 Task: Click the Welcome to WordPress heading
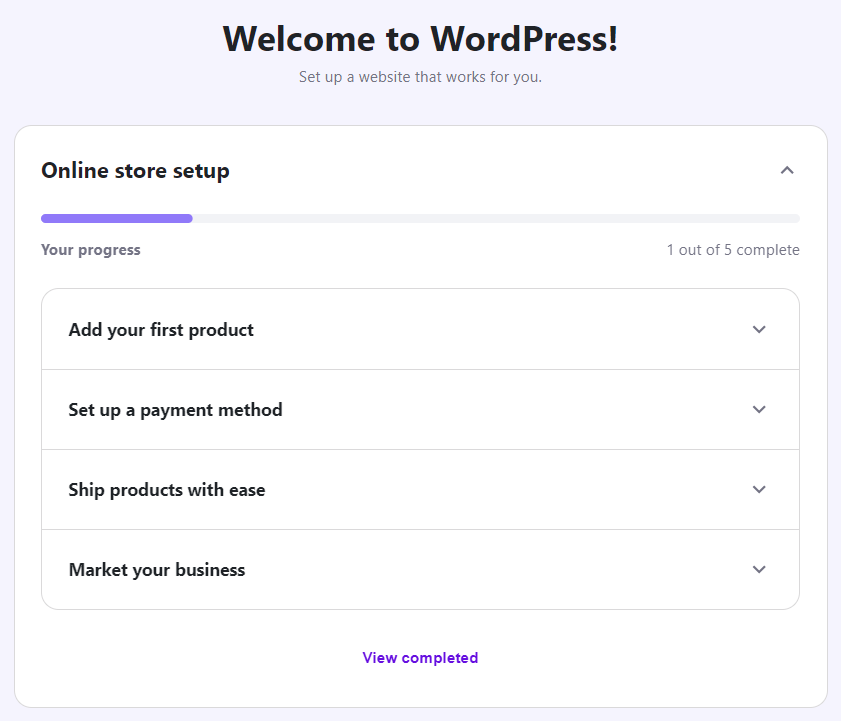[x=420, y=38]
